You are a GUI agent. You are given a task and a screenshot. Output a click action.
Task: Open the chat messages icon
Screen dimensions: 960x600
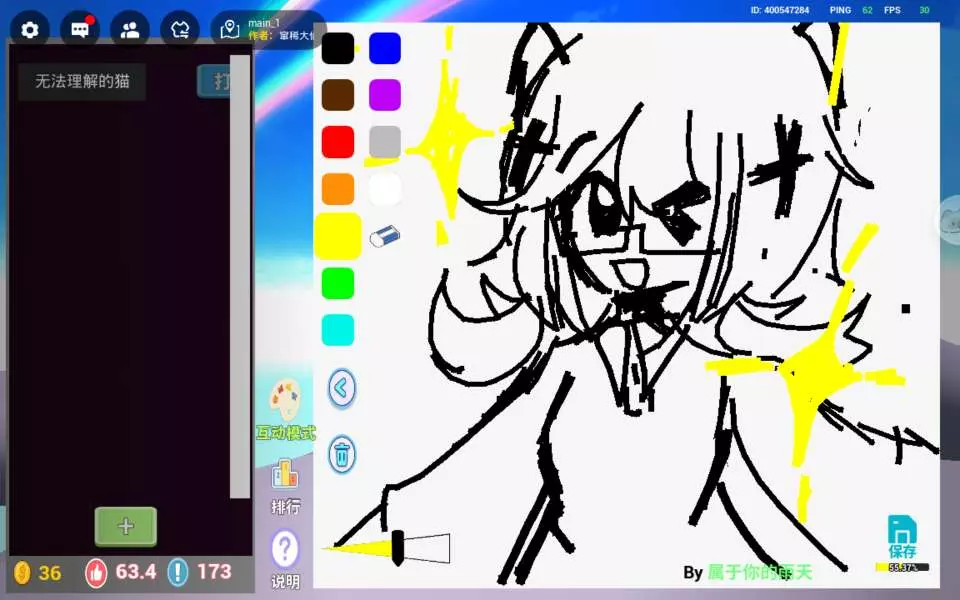point(80,29)
